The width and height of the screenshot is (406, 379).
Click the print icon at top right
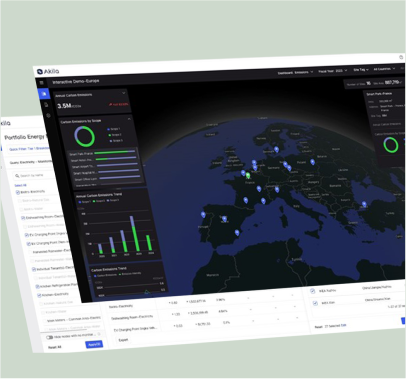click(401, 57)
